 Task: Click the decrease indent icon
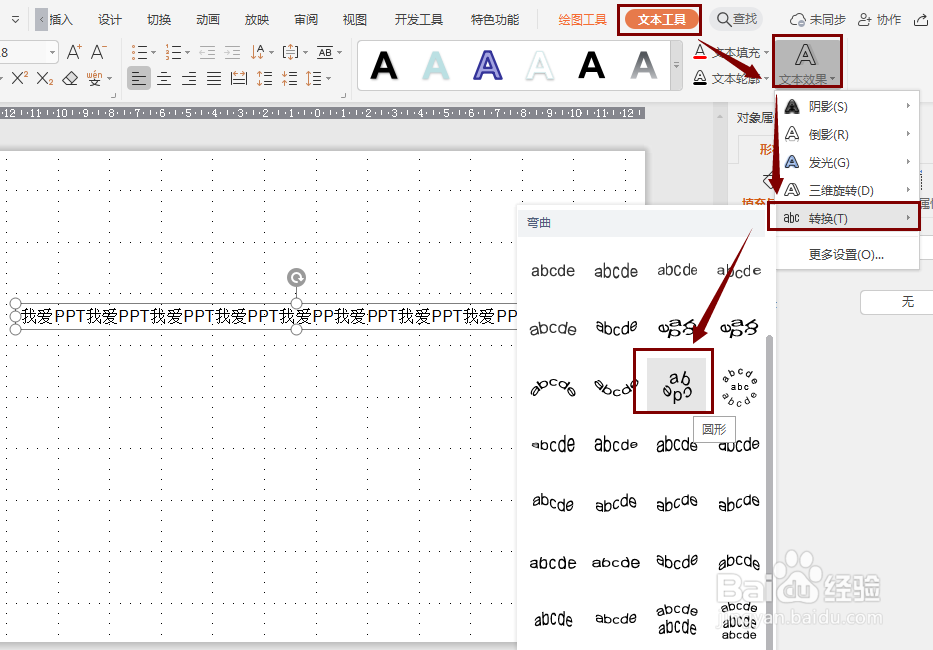207,52
